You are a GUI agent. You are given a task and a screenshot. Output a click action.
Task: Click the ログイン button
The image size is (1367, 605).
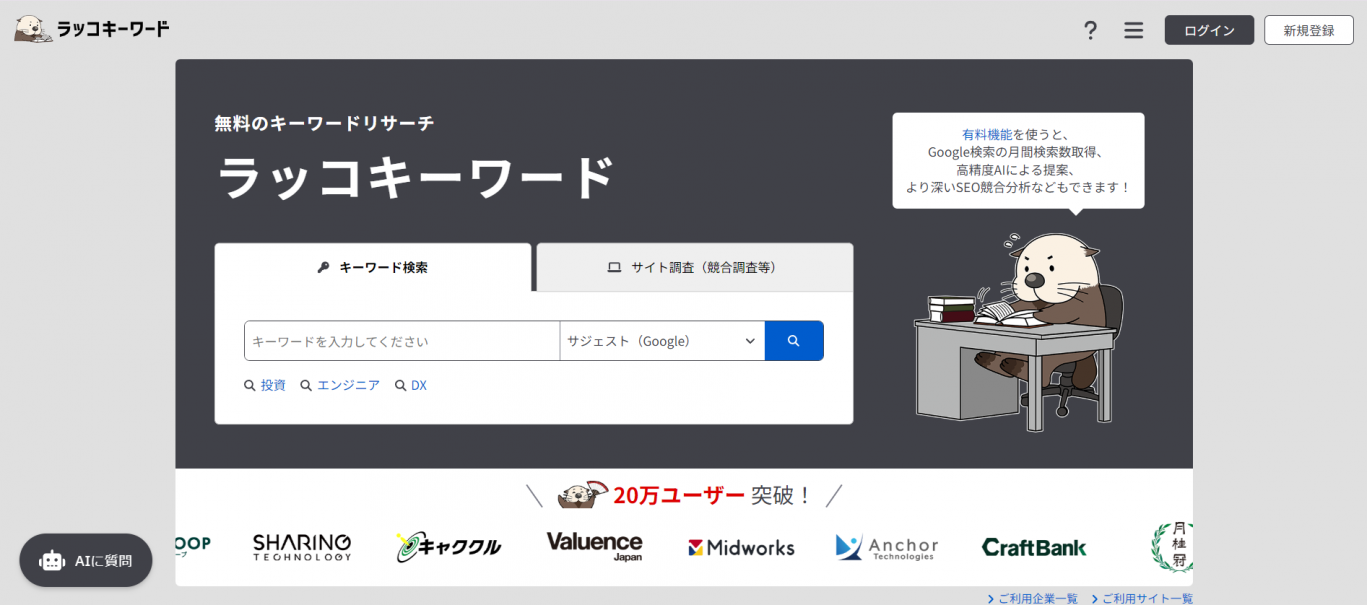pos(1208,30)
